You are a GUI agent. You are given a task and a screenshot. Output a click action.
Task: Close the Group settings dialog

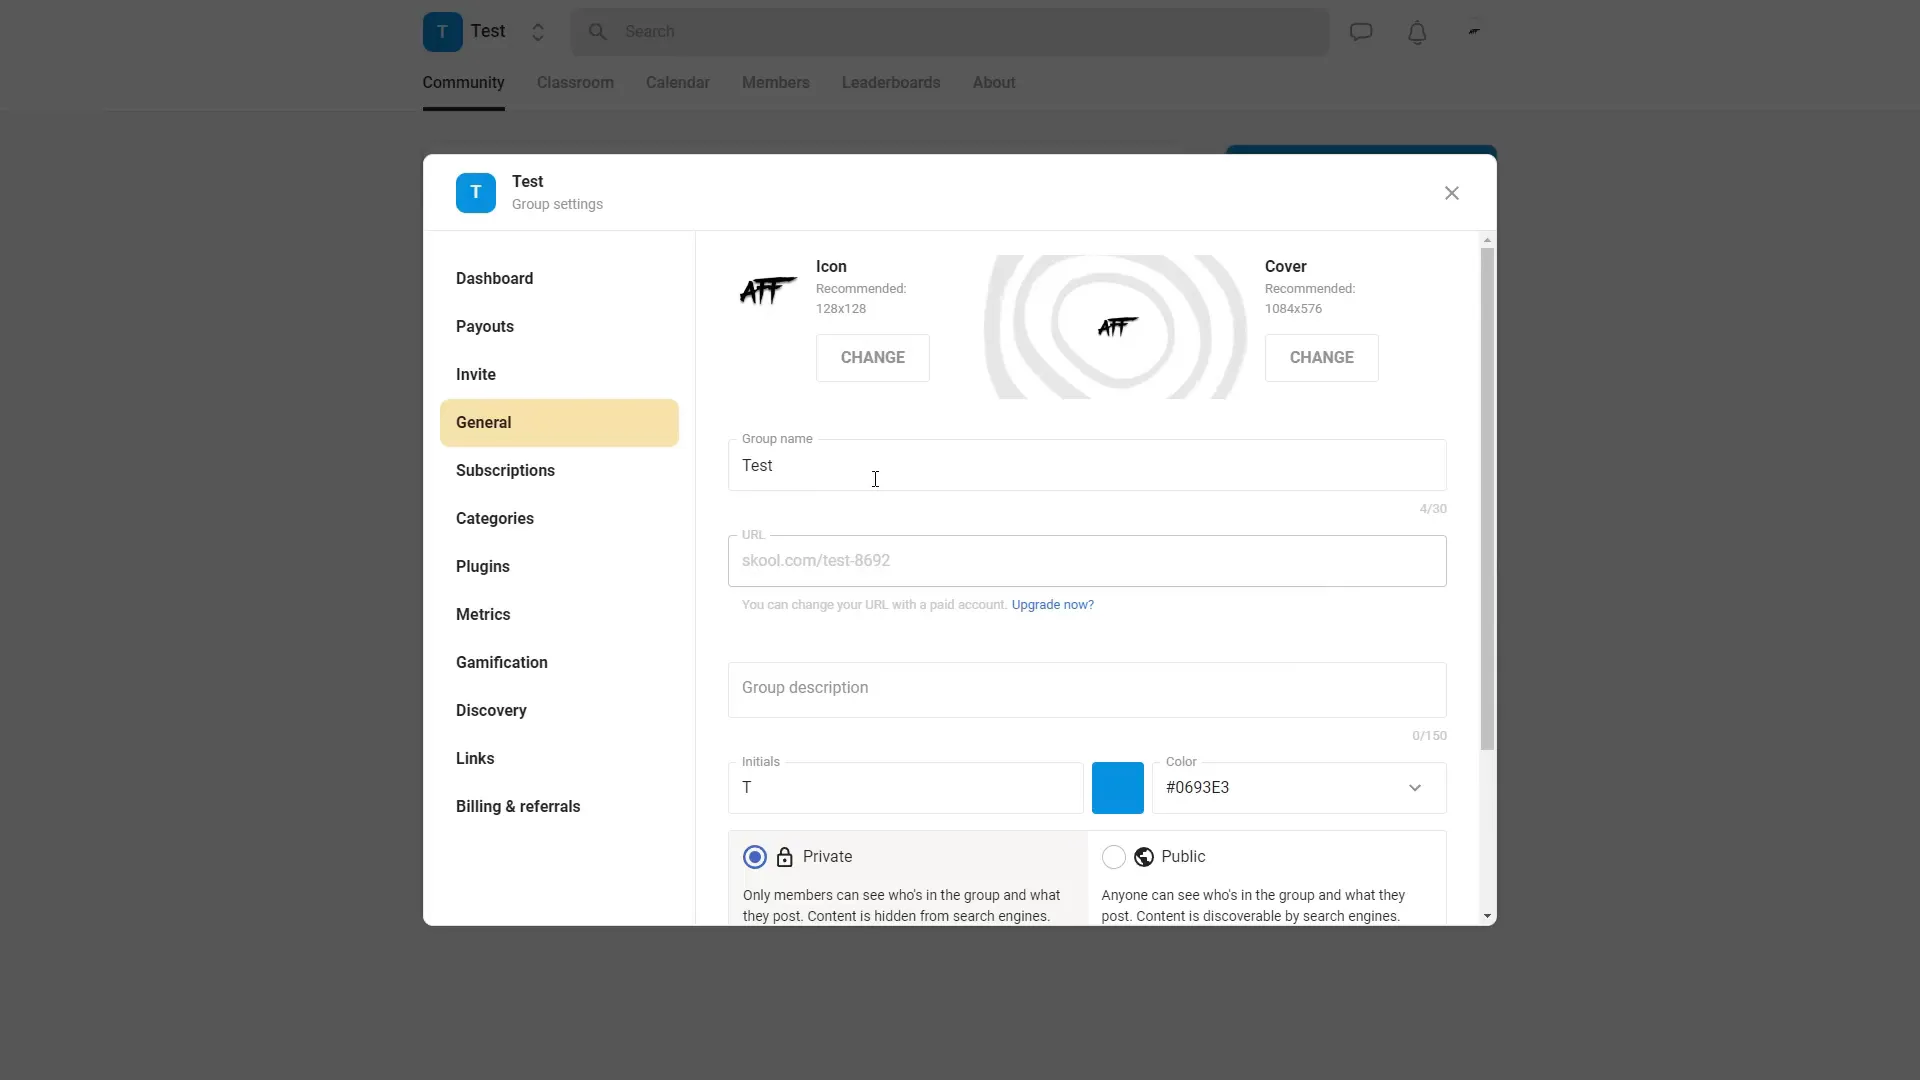click(1452, 193)
